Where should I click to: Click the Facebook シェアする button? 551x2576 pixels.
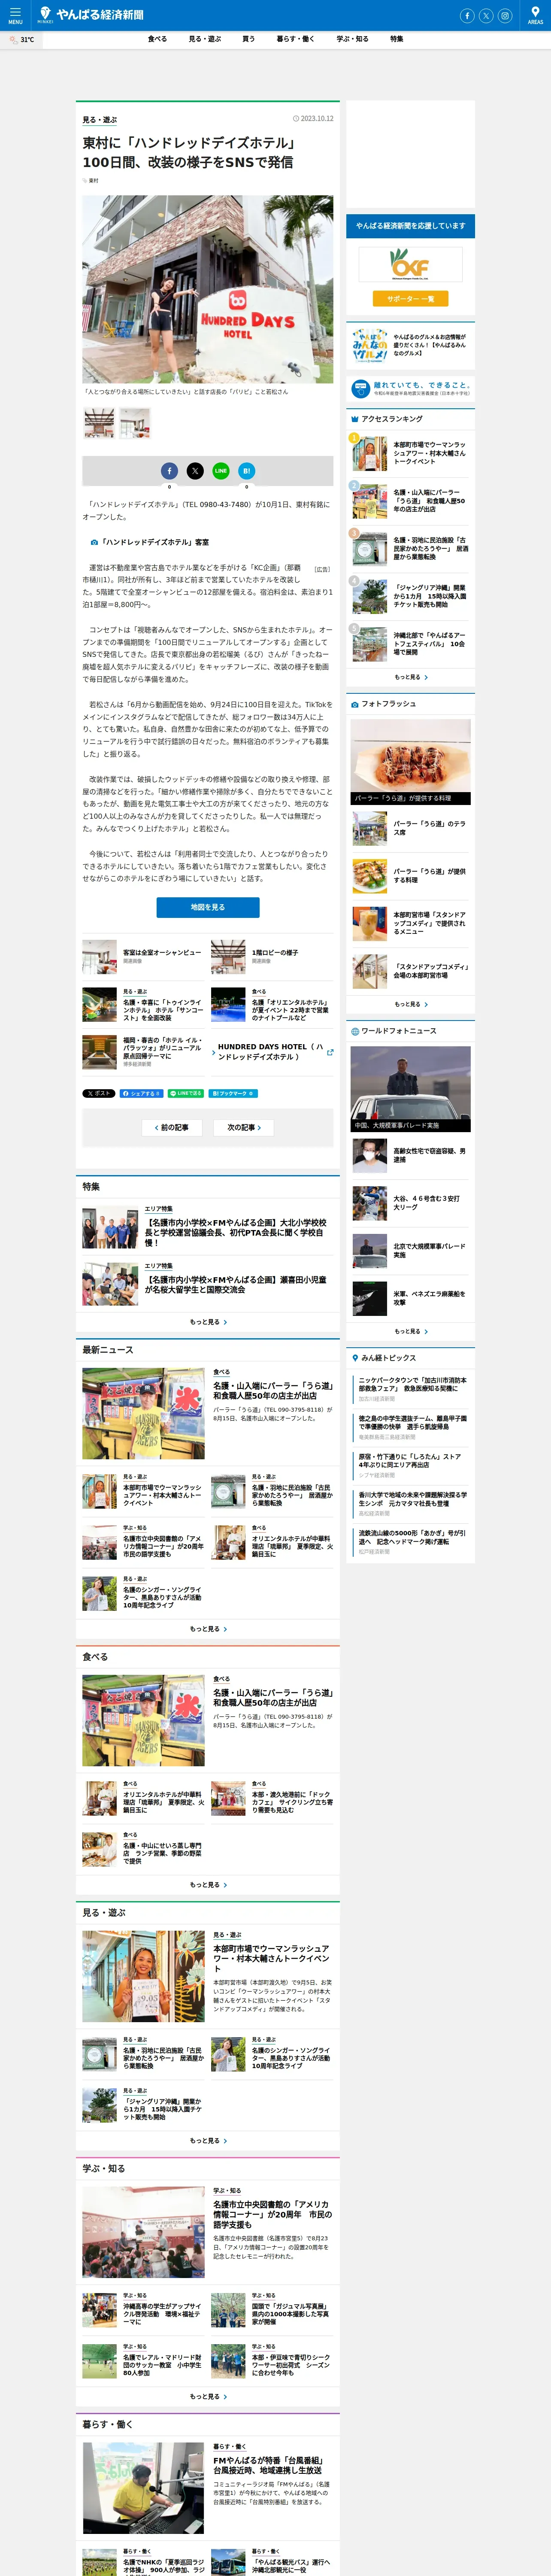[x=142, y=1093]
